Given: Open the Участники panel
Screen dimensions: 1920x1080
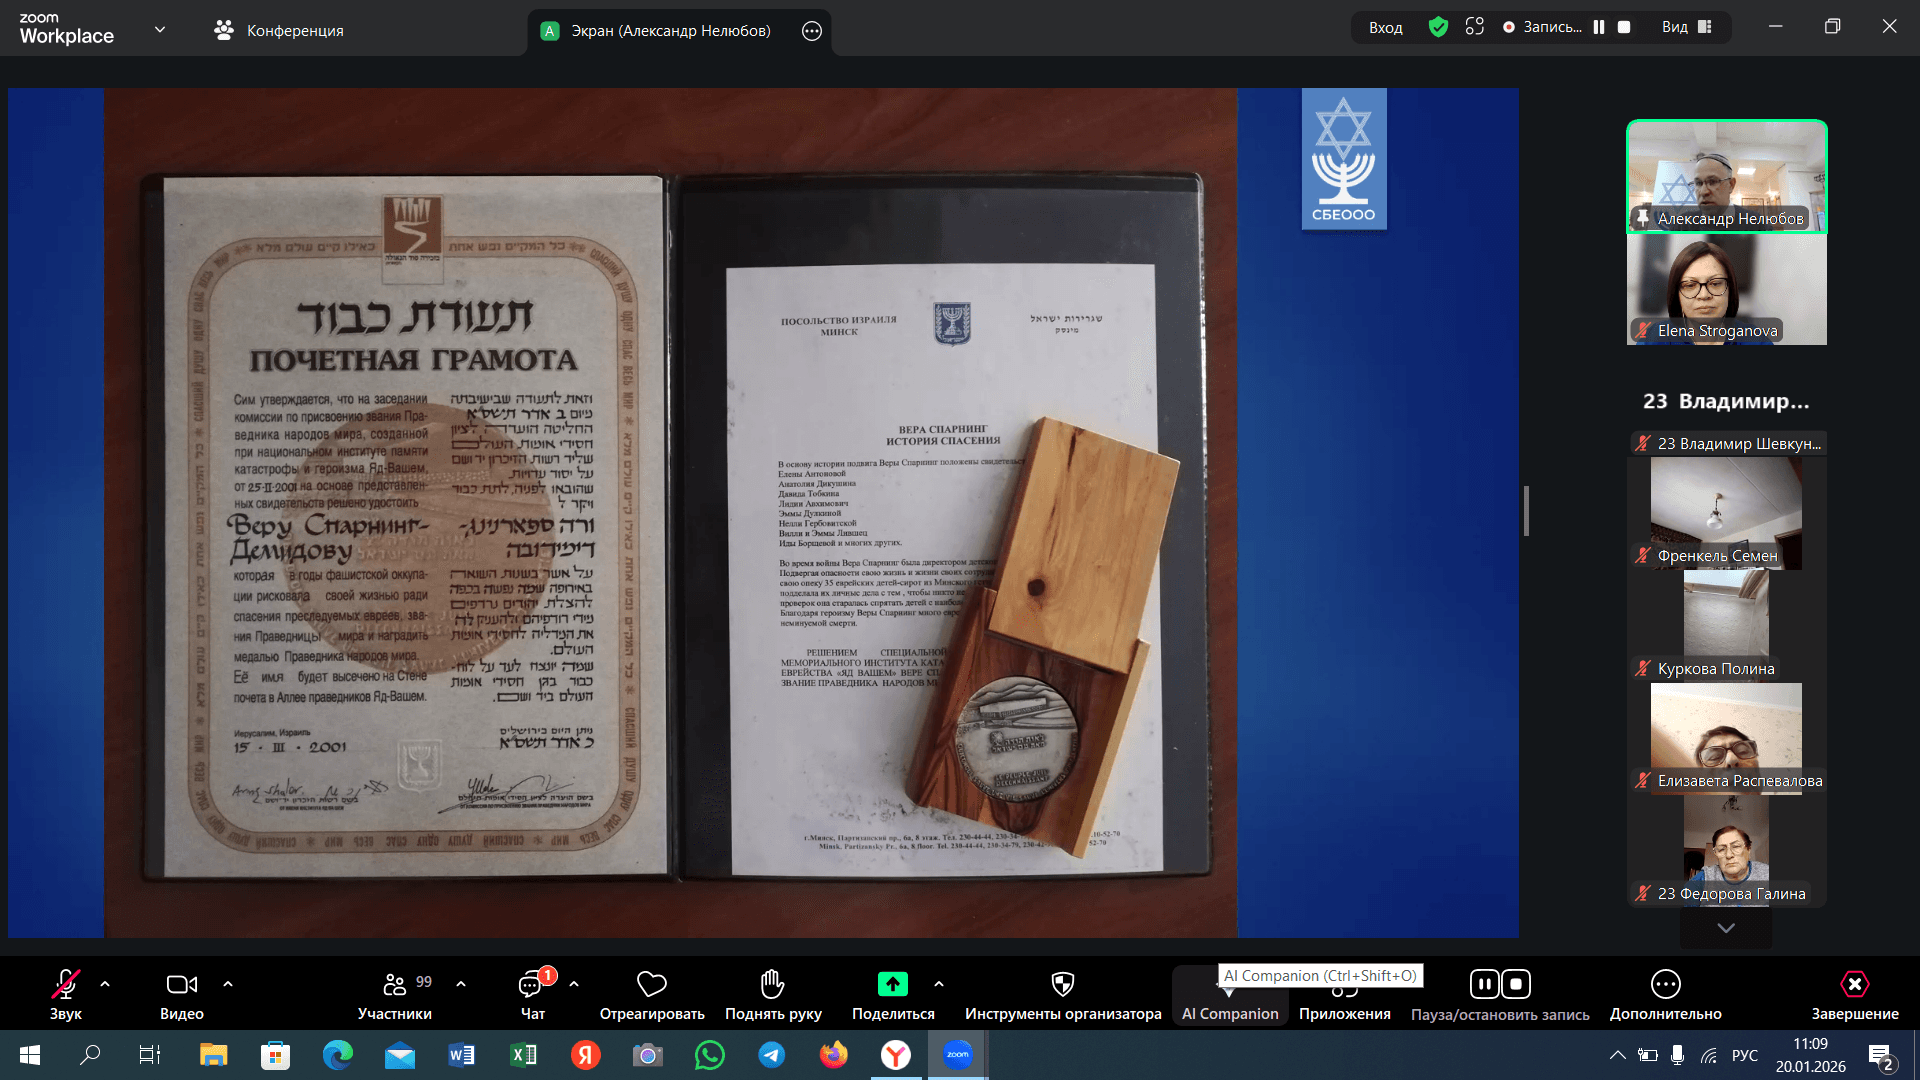Looking at the screenshot, I should pyautogui.click(x=395, y=994).
